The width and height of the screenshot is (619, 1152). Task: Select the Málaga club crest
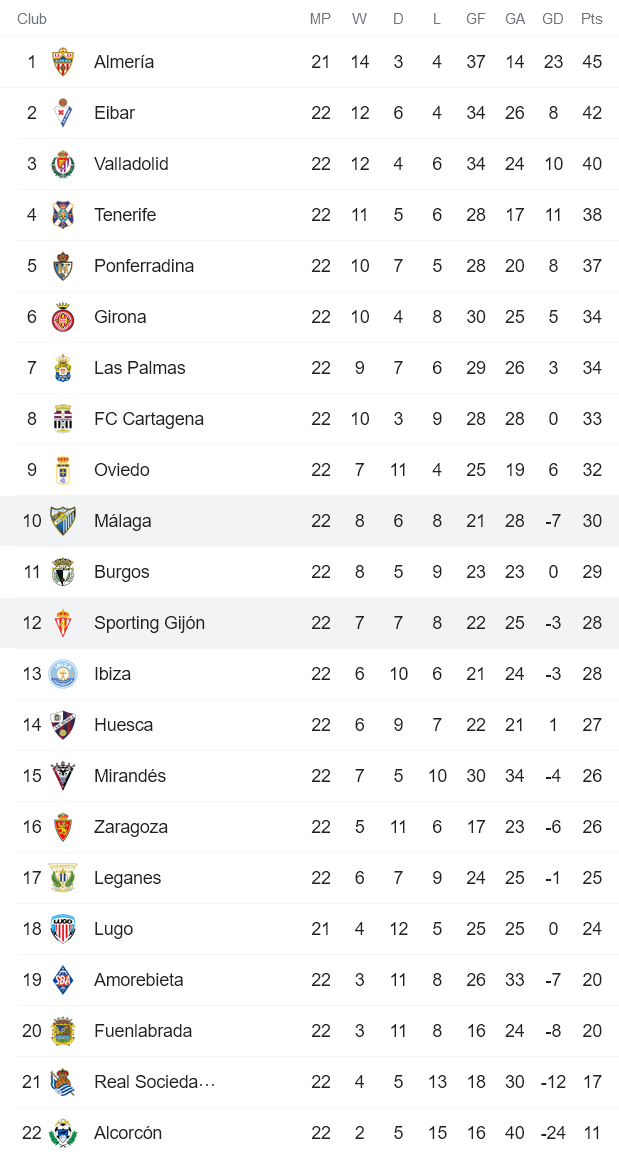[63, 521]
